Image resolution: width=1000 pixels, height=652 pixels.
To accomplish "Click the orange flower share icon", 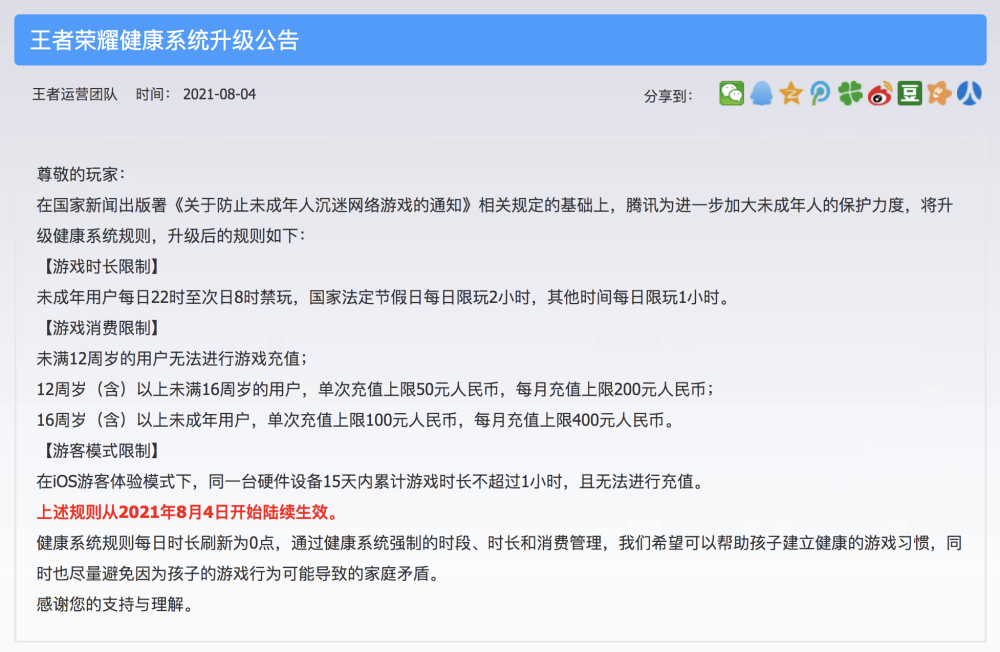I will pos(939,94).
